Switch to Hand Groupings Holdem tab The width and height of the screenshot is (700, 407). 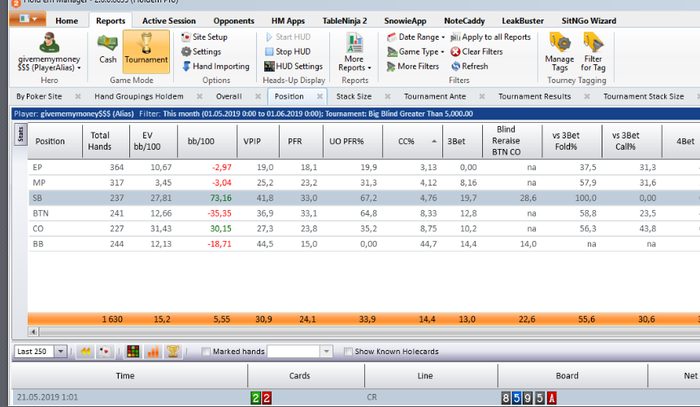[139, 96]
